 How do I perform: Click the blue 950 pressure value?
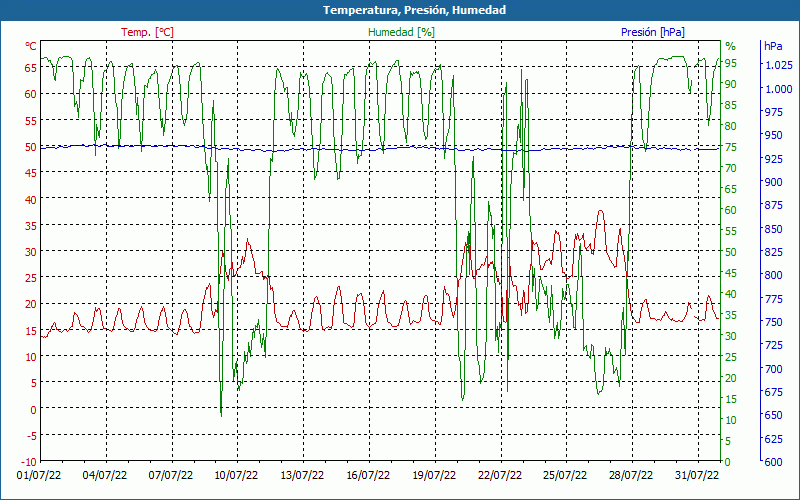(773, 135)
